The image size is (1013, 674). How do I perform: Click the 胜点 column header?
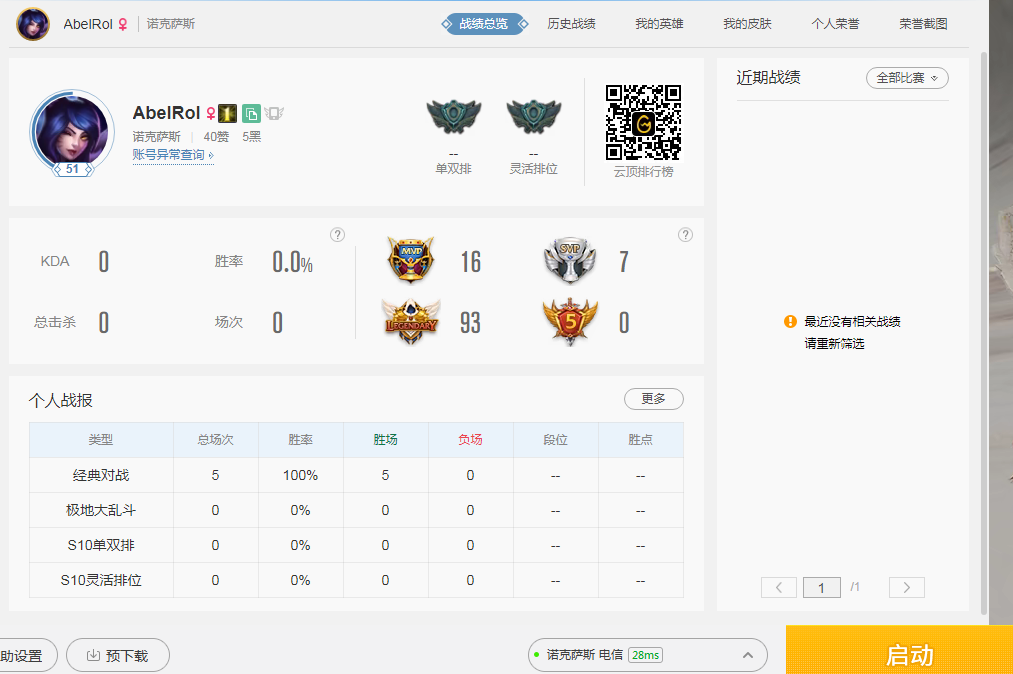[x=640, y=440]
